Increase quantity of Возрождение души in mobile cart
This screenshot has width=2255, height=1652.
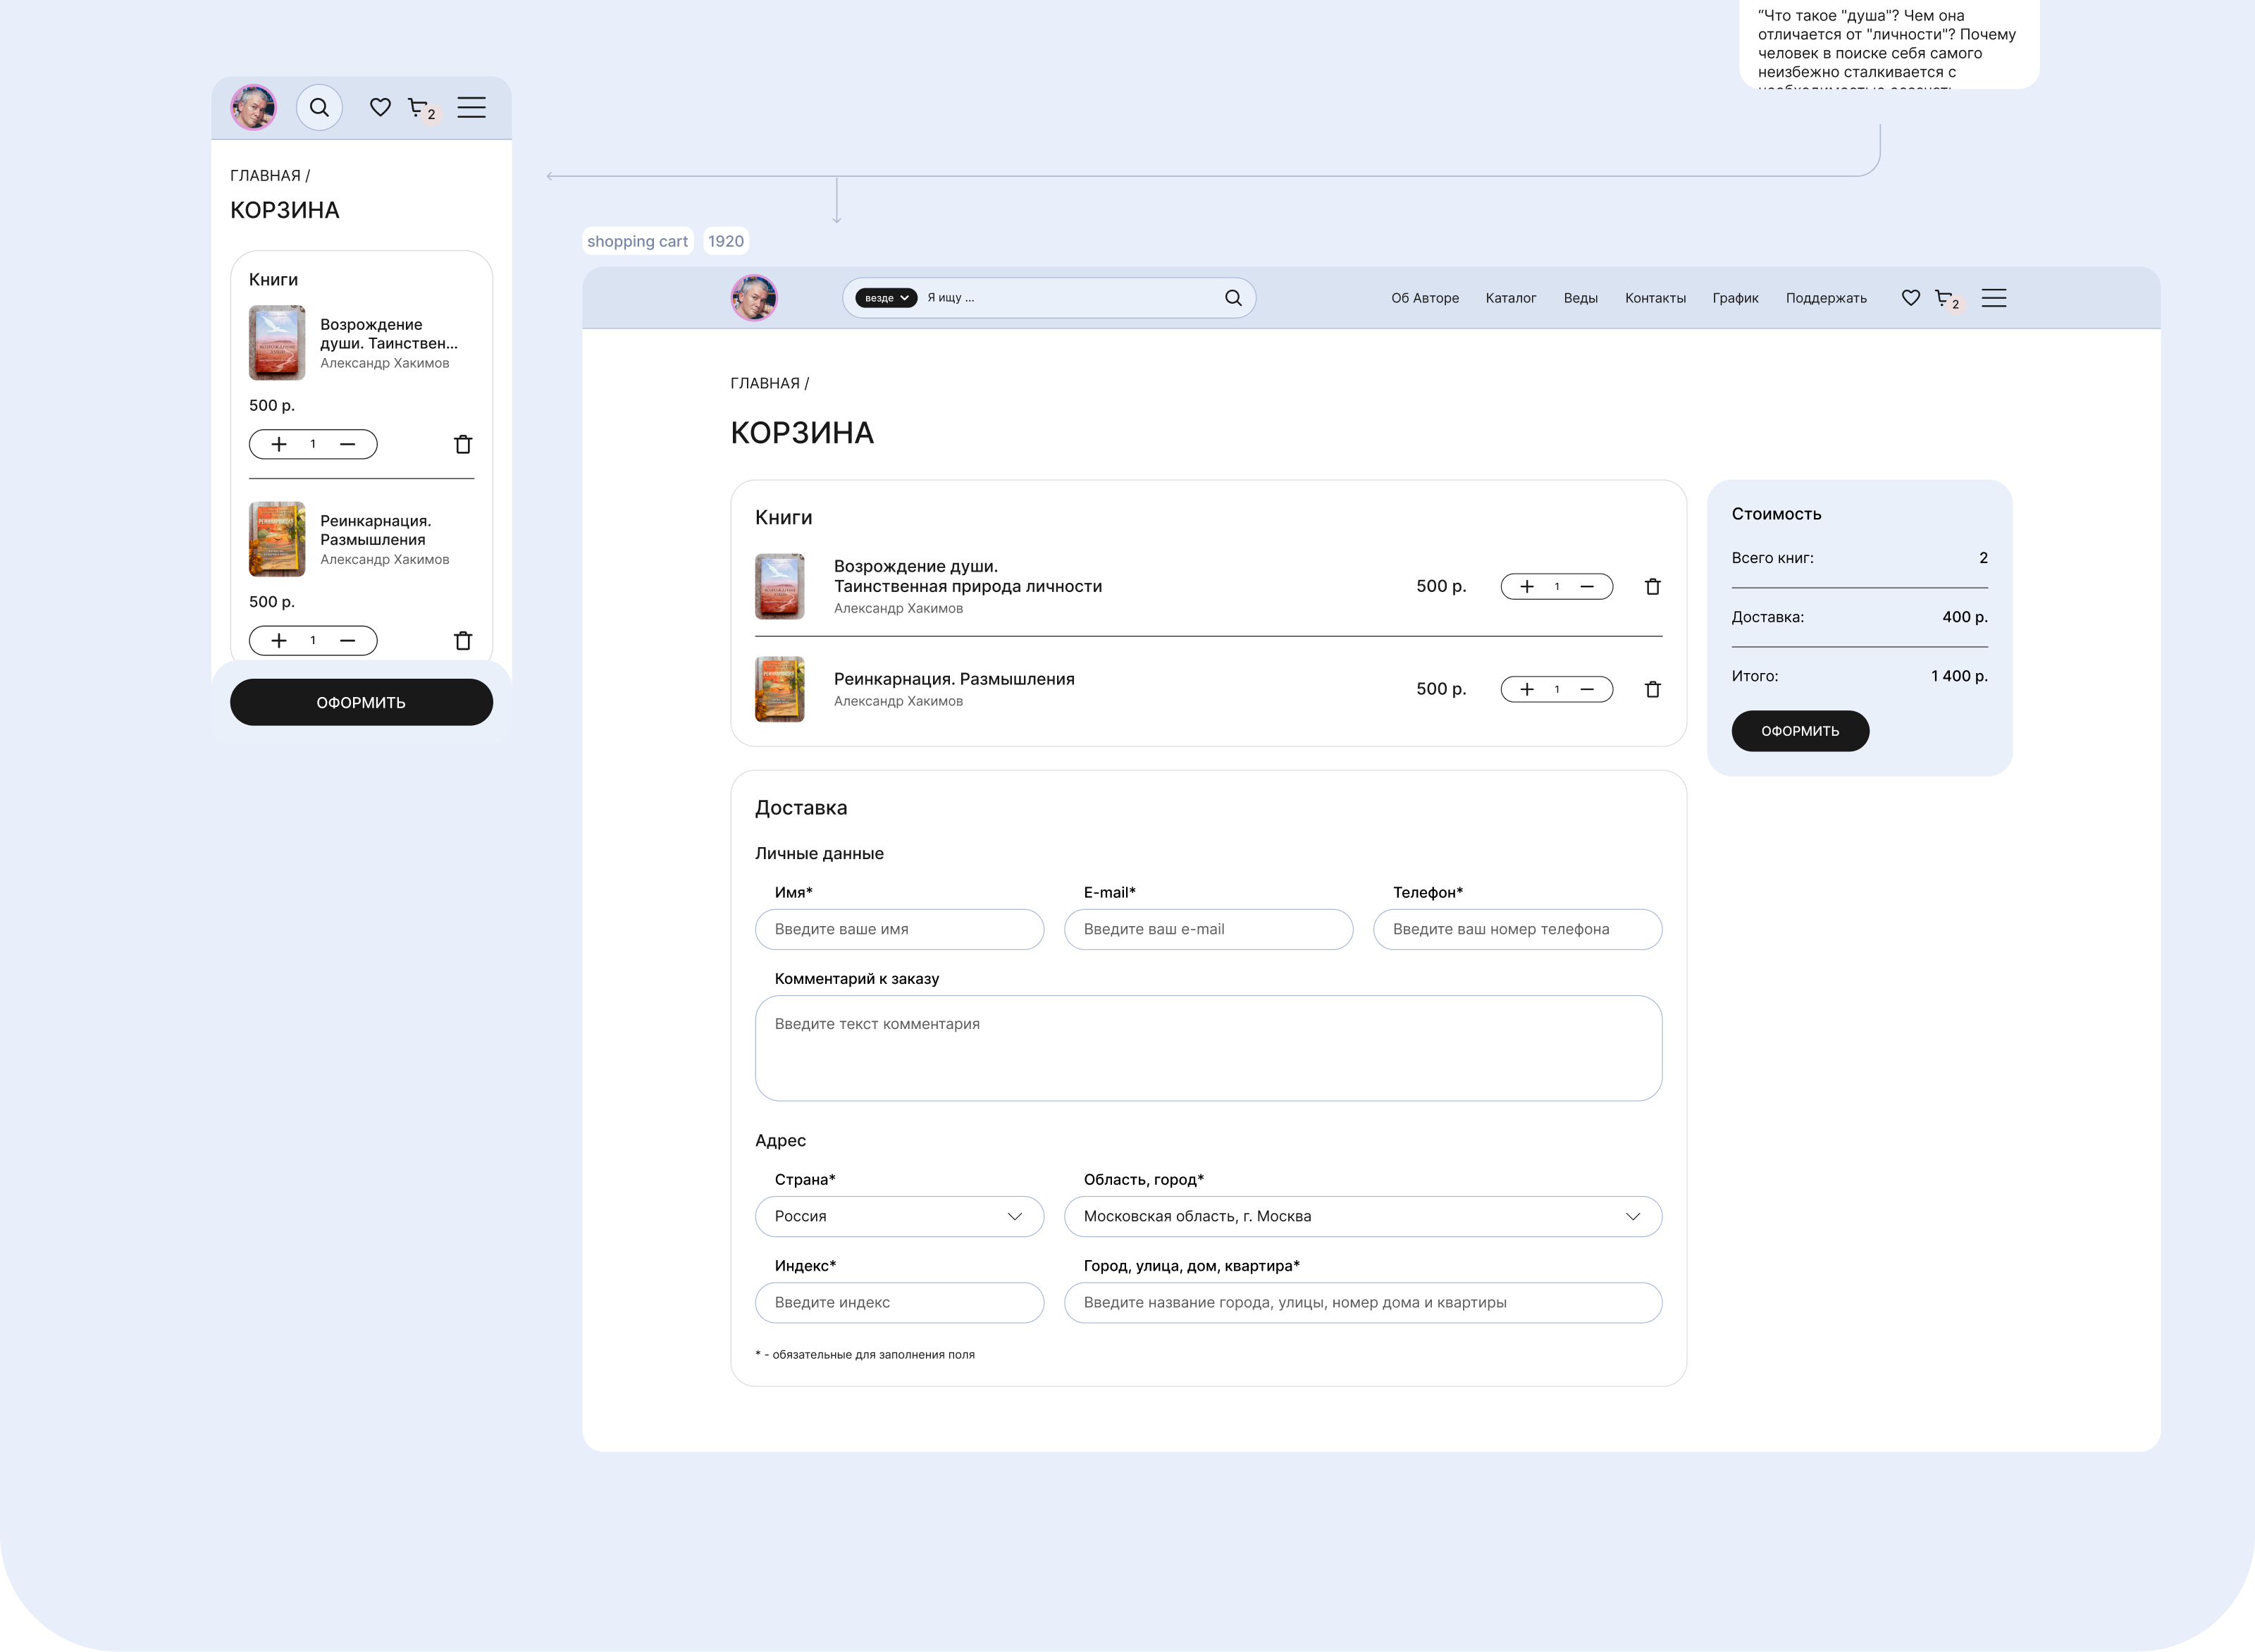coord(279,444)
